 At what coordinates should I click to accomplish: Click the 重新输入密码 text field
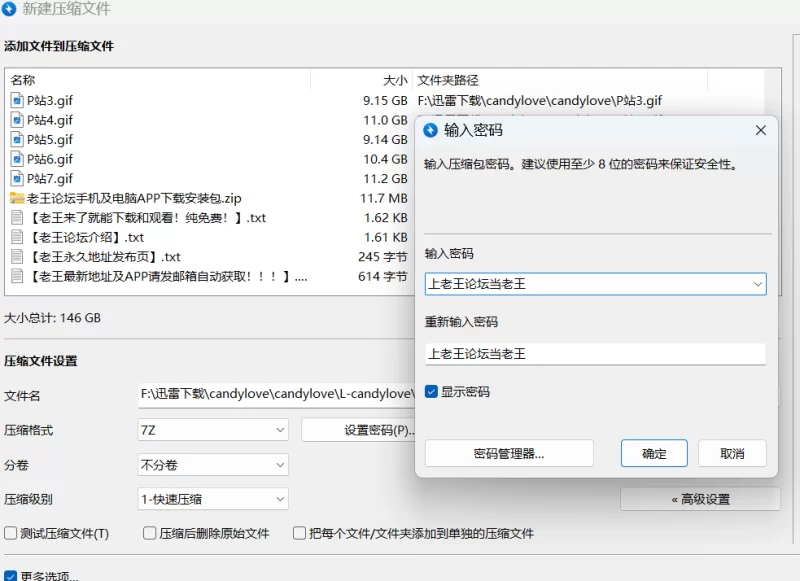coord(595,354)
